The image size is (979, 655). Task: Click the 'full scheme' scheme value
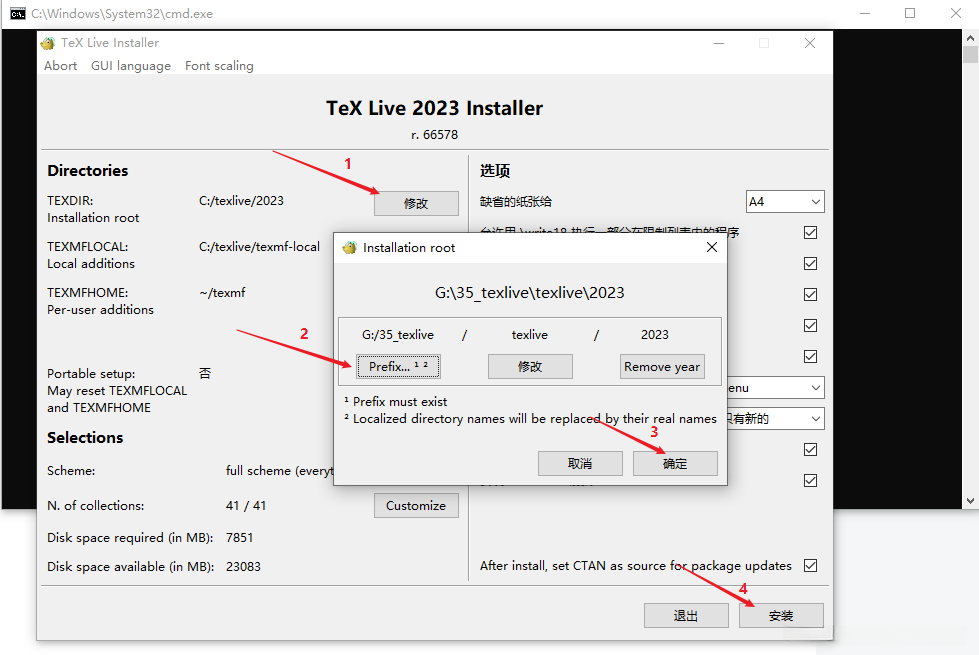[x=279, y=471]
